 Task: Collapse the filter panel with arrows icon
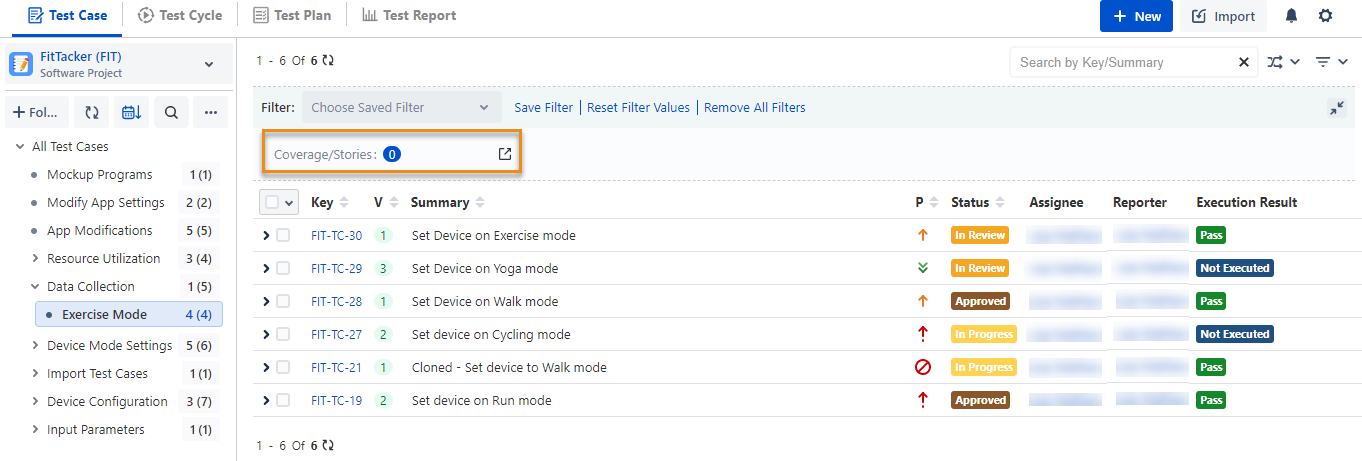click(1337, 108)
